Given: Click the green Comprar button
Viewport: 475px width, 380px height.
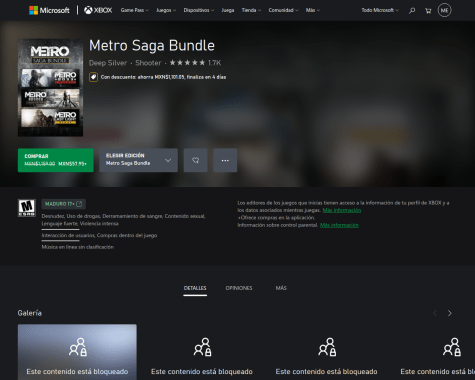Looking at the screenshot, I should point(56,160).
